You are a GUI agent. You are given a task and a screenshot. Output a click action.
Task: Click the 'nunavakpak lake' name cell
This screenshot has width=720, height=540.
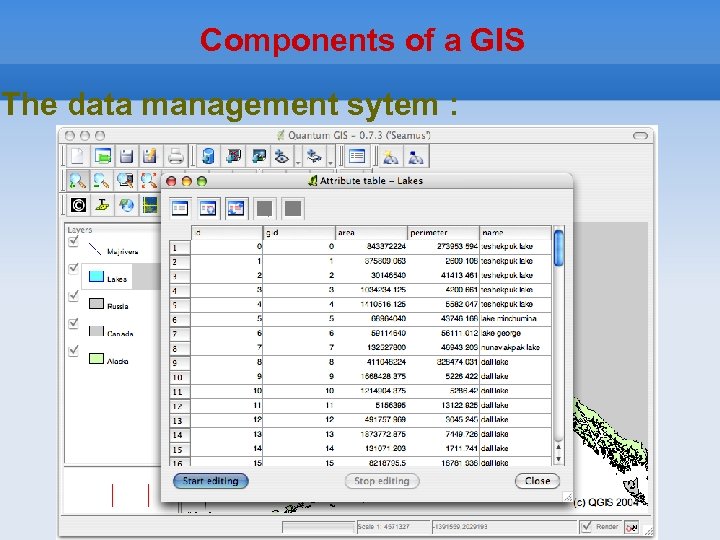click(x=515, y=347)
